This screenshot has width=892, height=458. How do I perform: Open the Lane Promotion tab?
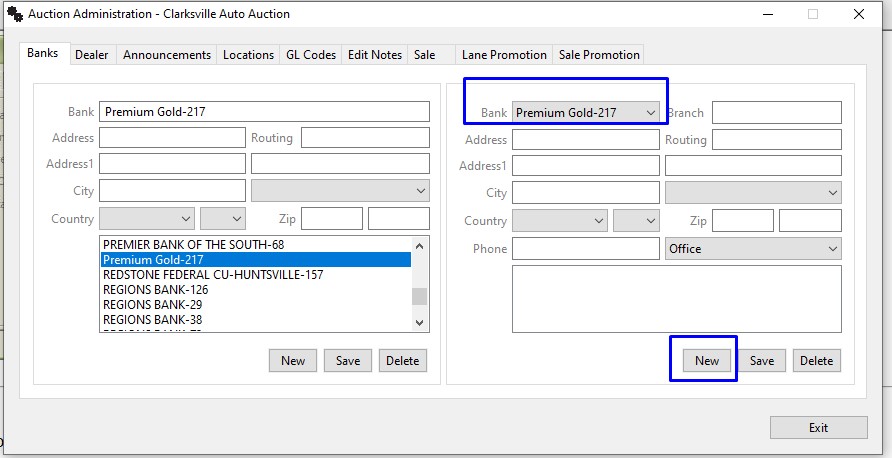coord(504,55)
